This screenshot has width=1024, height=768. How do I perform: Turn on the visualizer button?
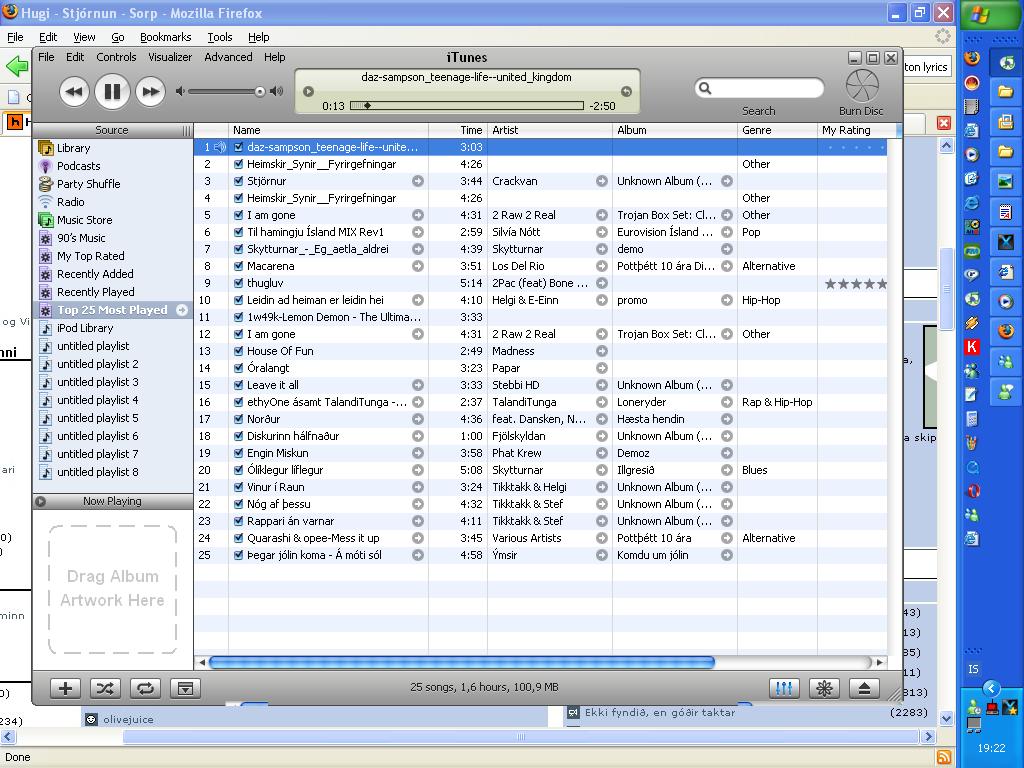[824, 688]
